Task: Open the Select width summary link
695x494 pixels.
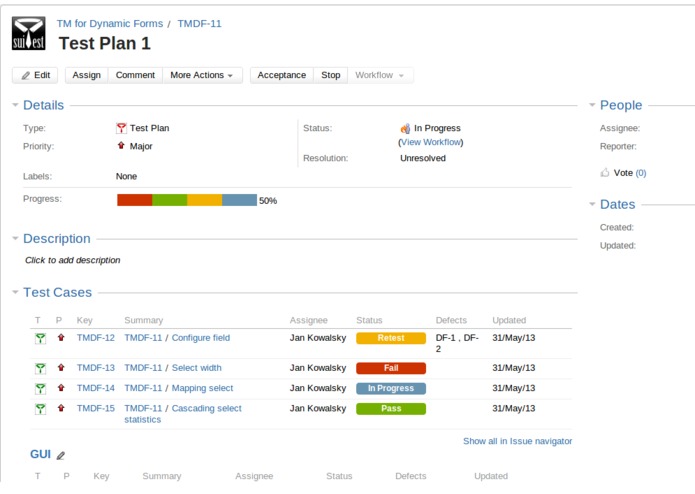Action: pyautogui.click(x=196, y=368)
